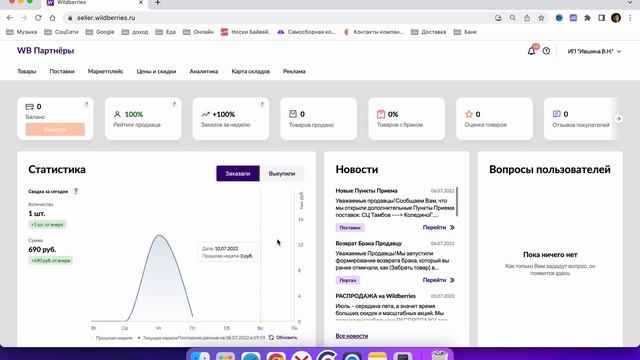Click the Обновить refresh link
This screenshot has height=360, width=640.
(x=283, y=338)
